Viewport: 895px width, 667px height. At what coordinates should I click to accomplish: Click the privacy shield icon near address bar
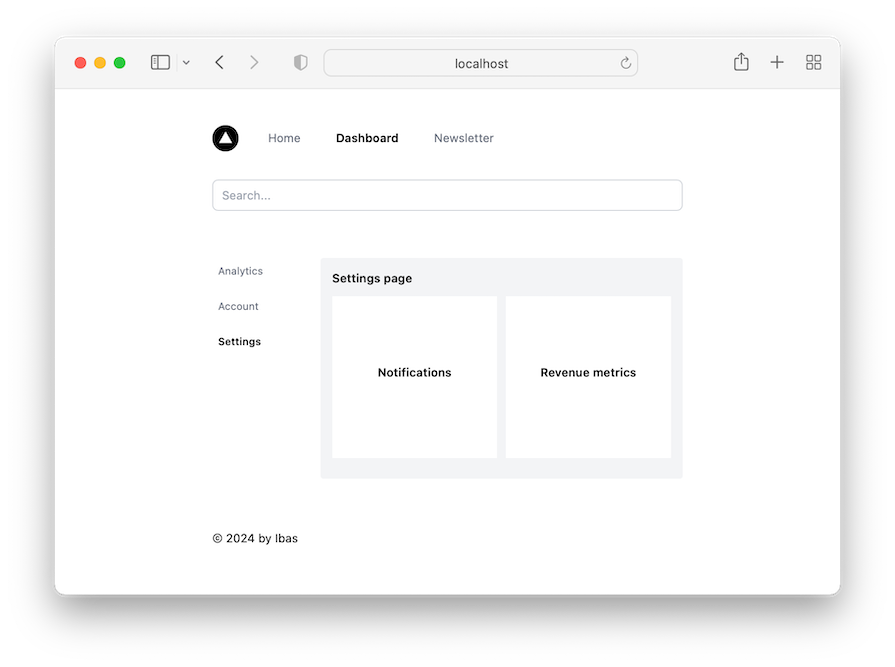coord(300,62)
